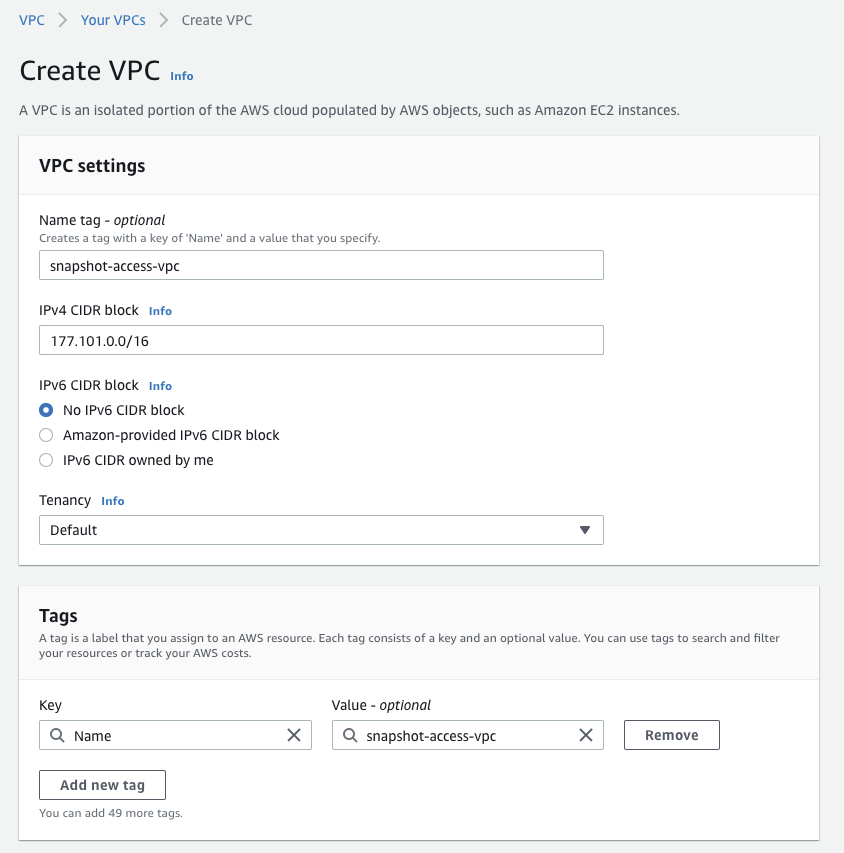The height and width of the screenshot is (853, 844).
Task: Select the Name tag input containing snapshot-access-vpc
Action: click(x=321, y=265)
